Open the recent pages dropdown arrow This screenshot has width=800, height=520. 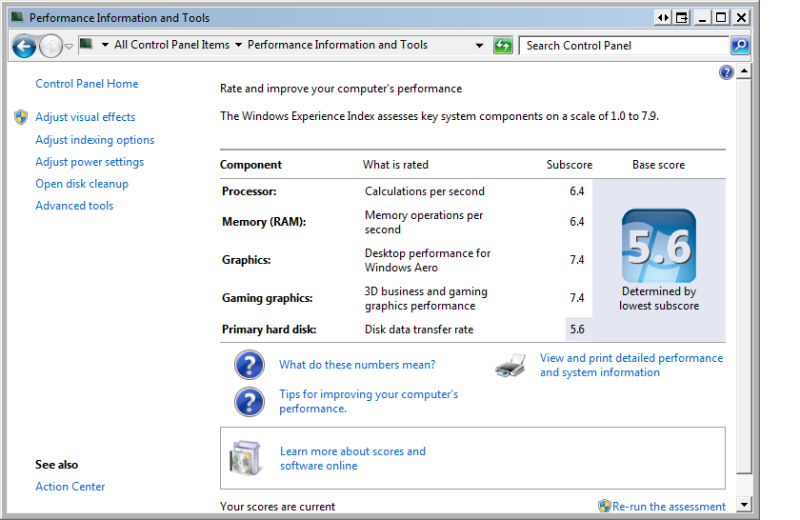tap(69, 46)
